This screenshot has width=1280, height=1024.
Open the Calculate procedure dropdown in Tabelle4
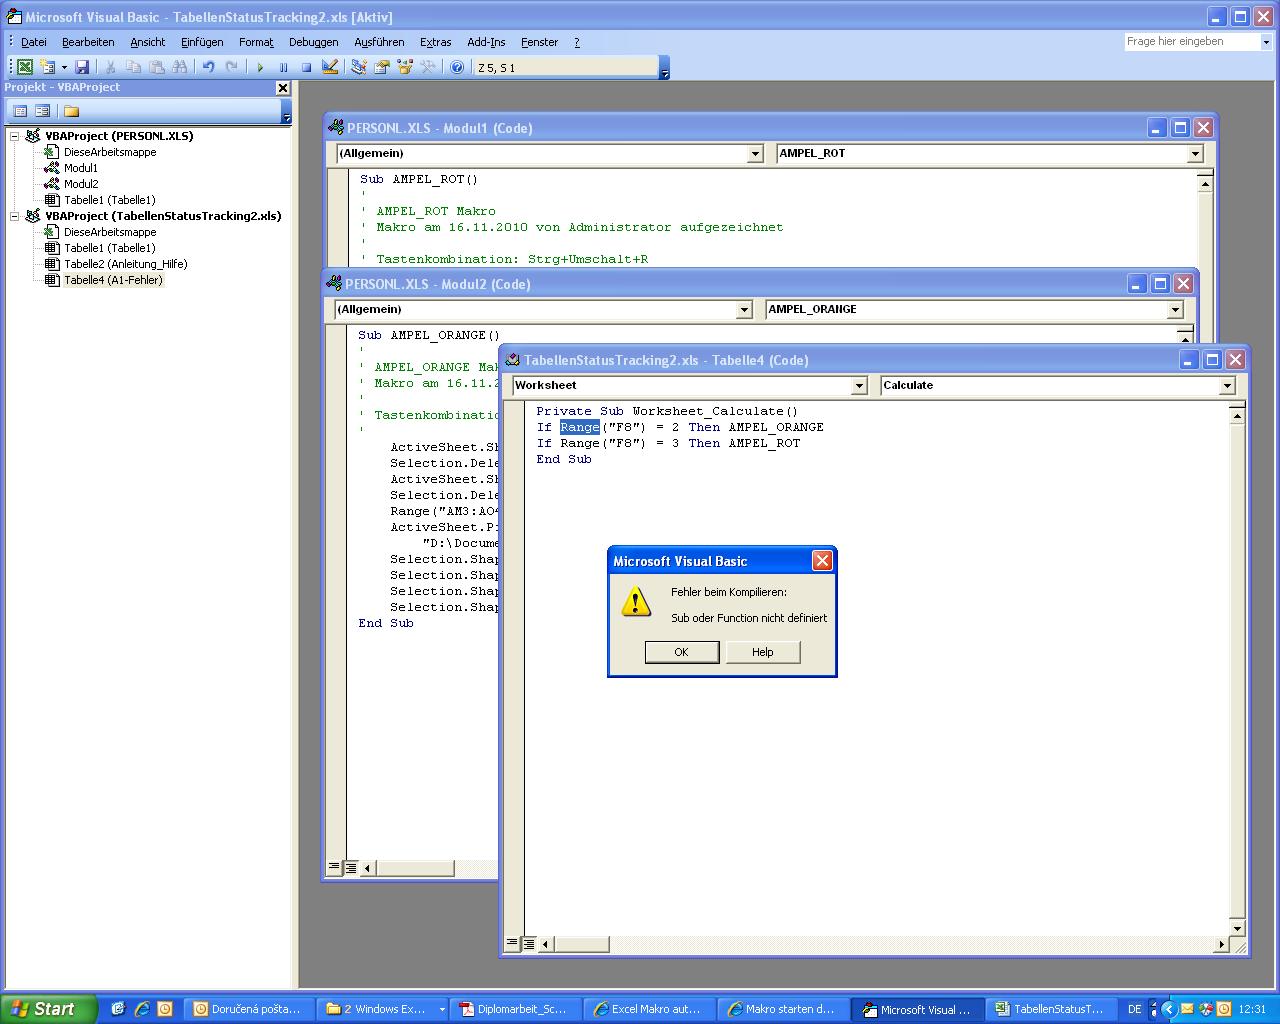pos(1227,386)
